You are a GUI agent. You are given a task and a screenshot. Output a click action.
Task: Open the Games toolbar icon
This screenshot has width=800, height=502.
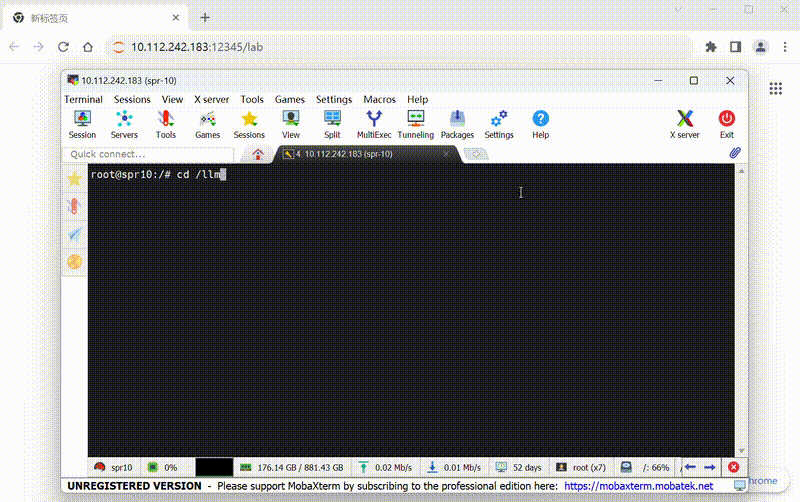(x=207, y=124)
